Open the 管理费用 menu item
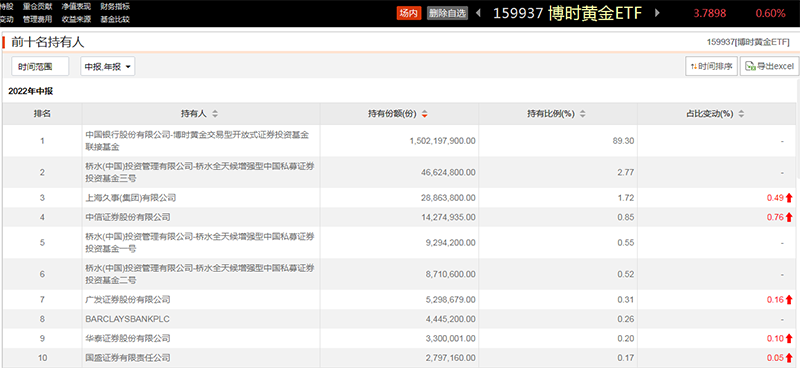The width and height of the screenshot is (800, 368). [37, 19]
